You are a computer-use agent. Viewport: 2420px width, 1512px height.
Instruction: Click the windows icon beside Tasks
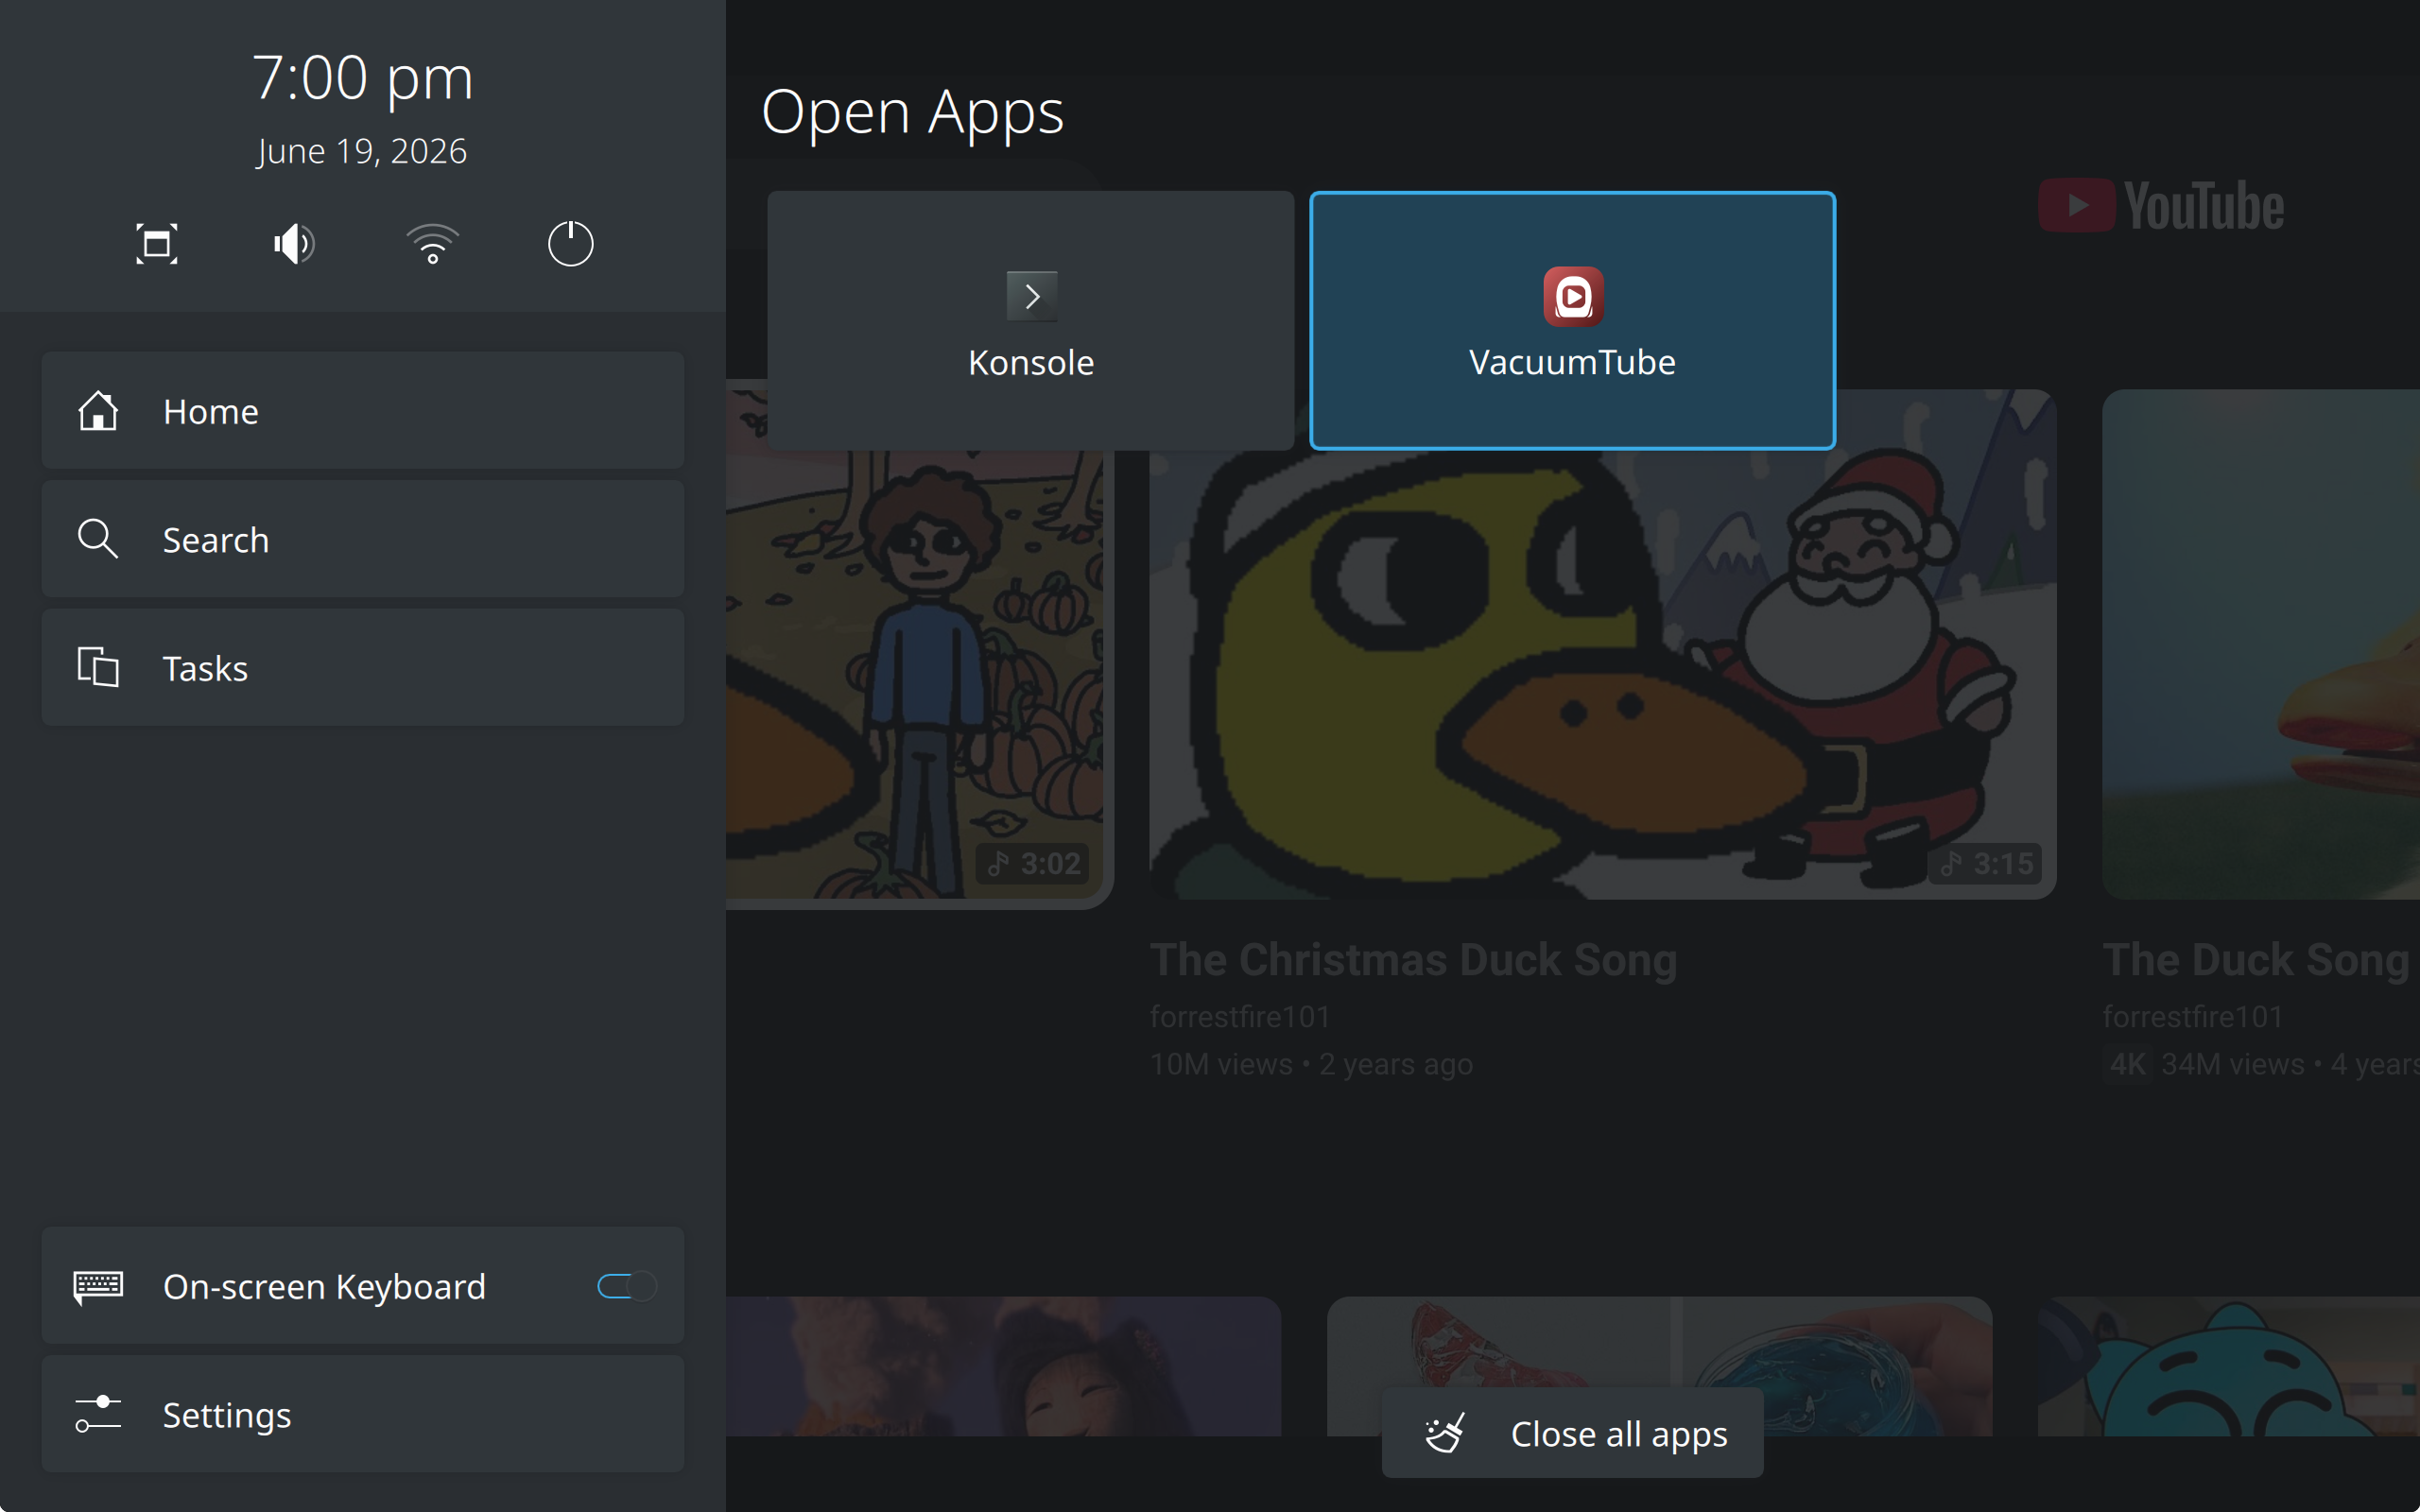[x=98, y=667]
